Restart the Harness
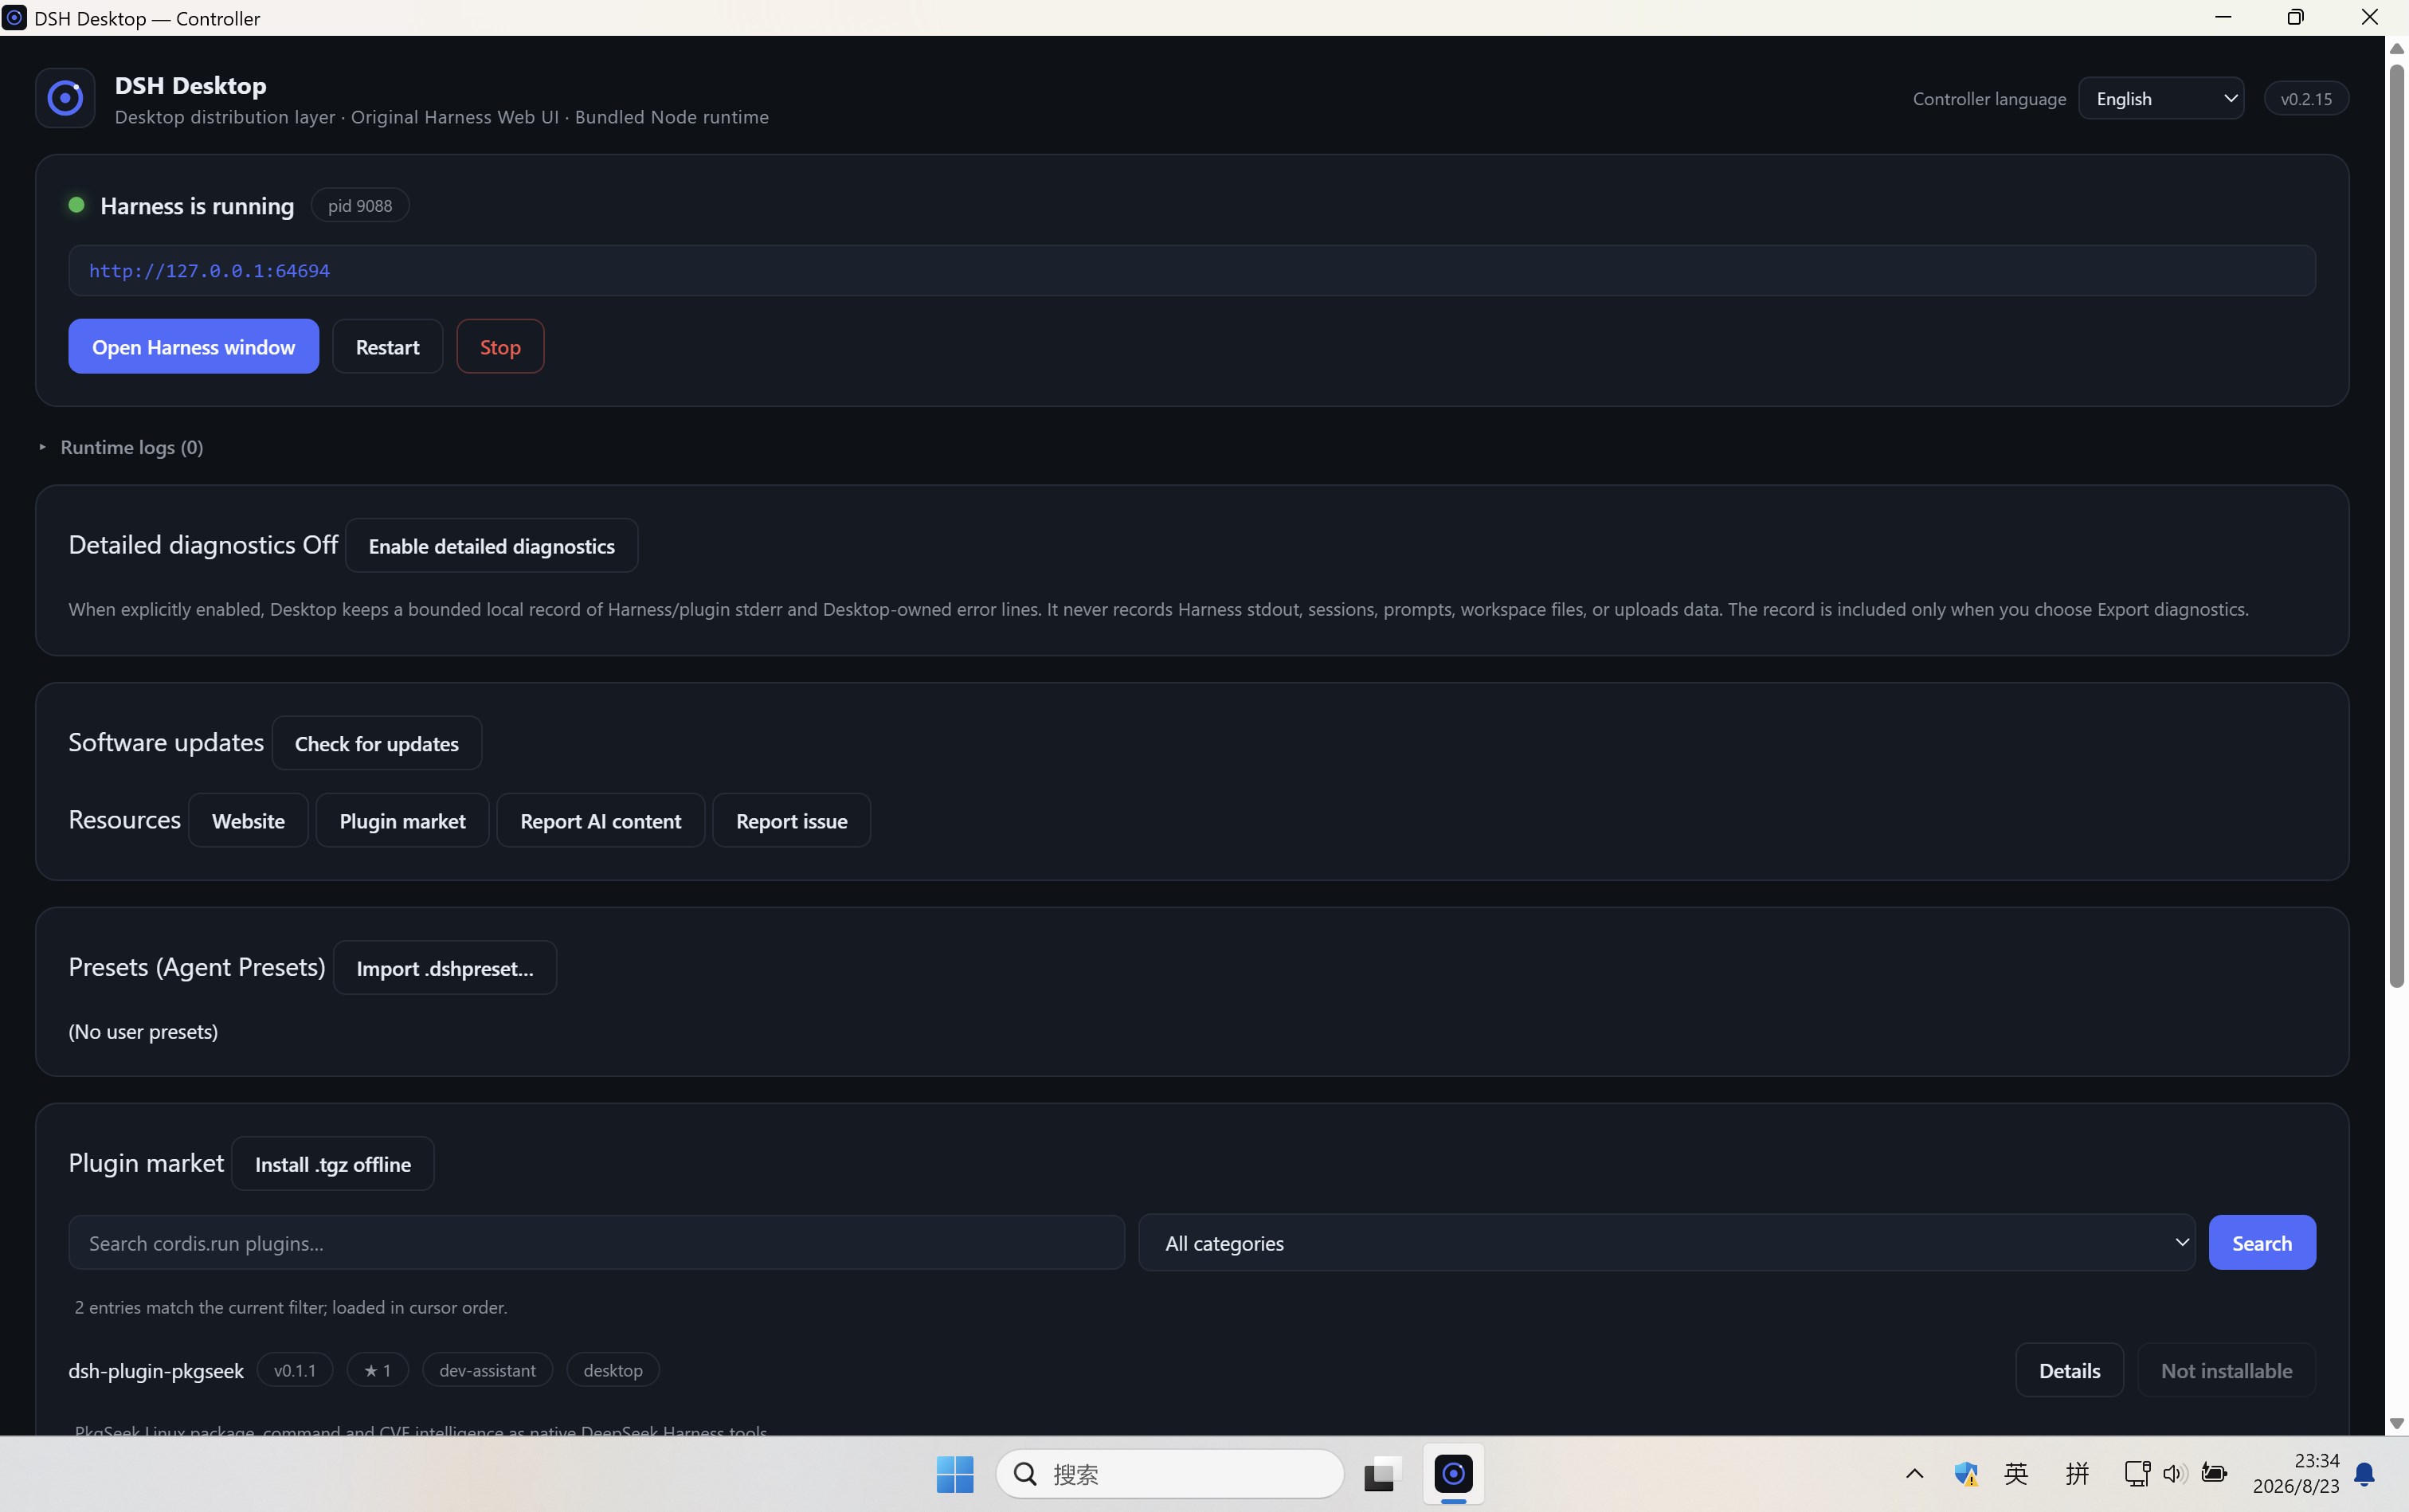Viewport: 2409px width, 1512px height. (387, 346)
